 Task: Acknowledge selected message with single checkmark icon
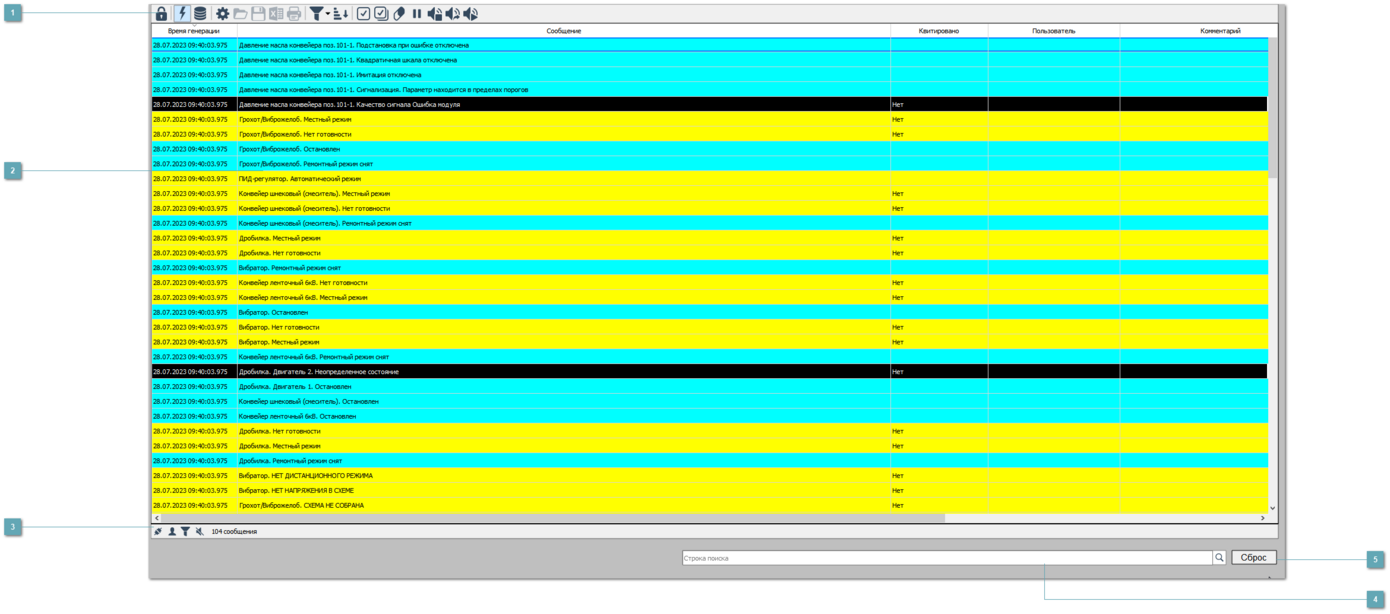[364, 14]
